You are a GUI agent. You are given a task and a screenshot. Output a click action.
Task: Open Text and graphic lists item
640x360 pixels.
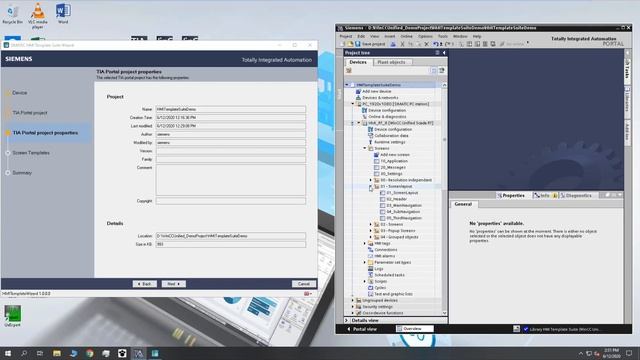pos(393,294)
